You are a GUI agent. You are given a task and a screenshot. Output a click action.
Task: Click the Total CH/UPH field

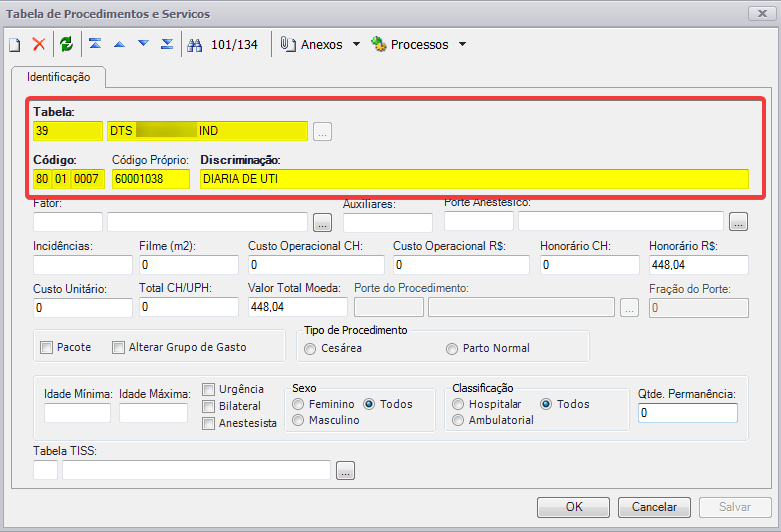click(189, 307)
